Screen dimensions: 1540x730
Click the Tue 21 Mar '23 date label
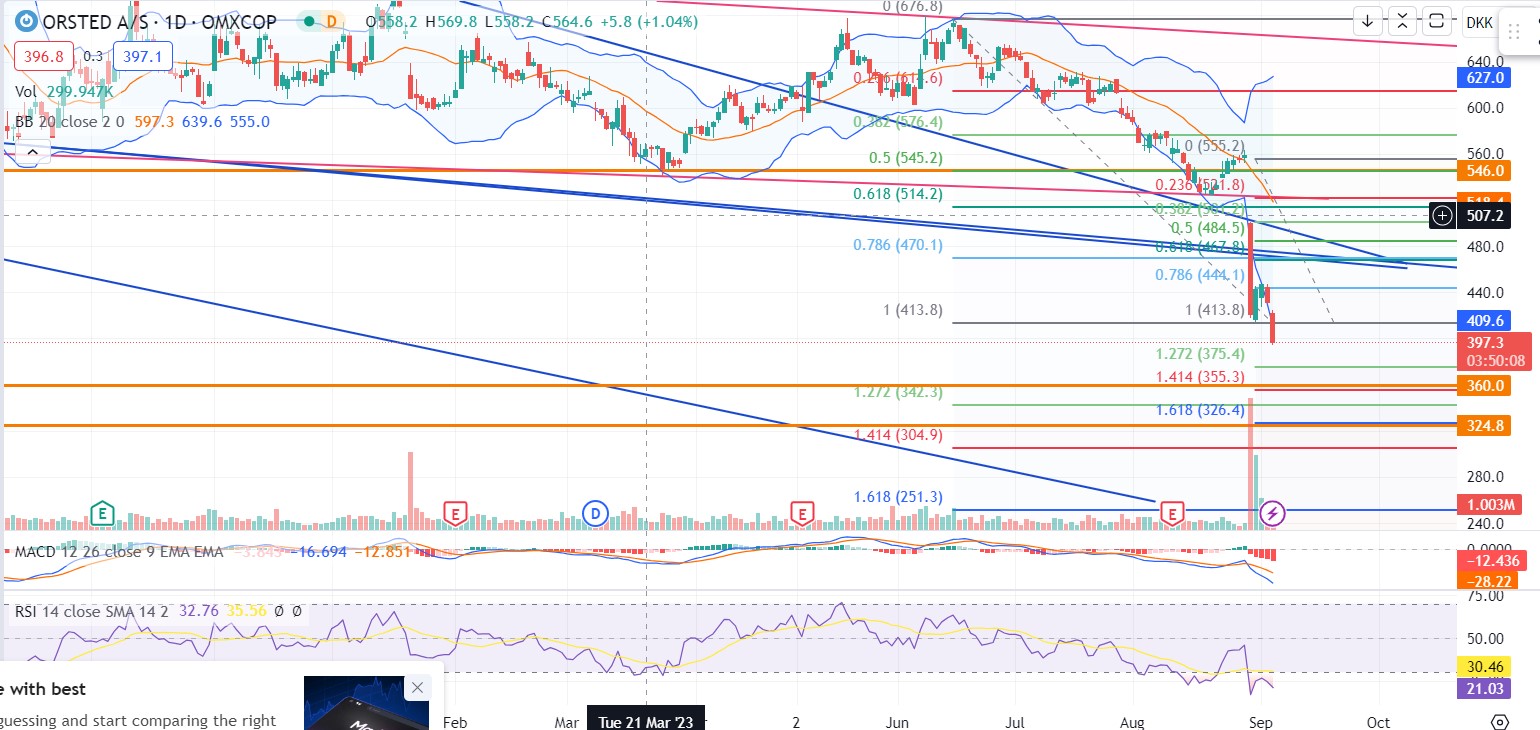click(646, 721)
